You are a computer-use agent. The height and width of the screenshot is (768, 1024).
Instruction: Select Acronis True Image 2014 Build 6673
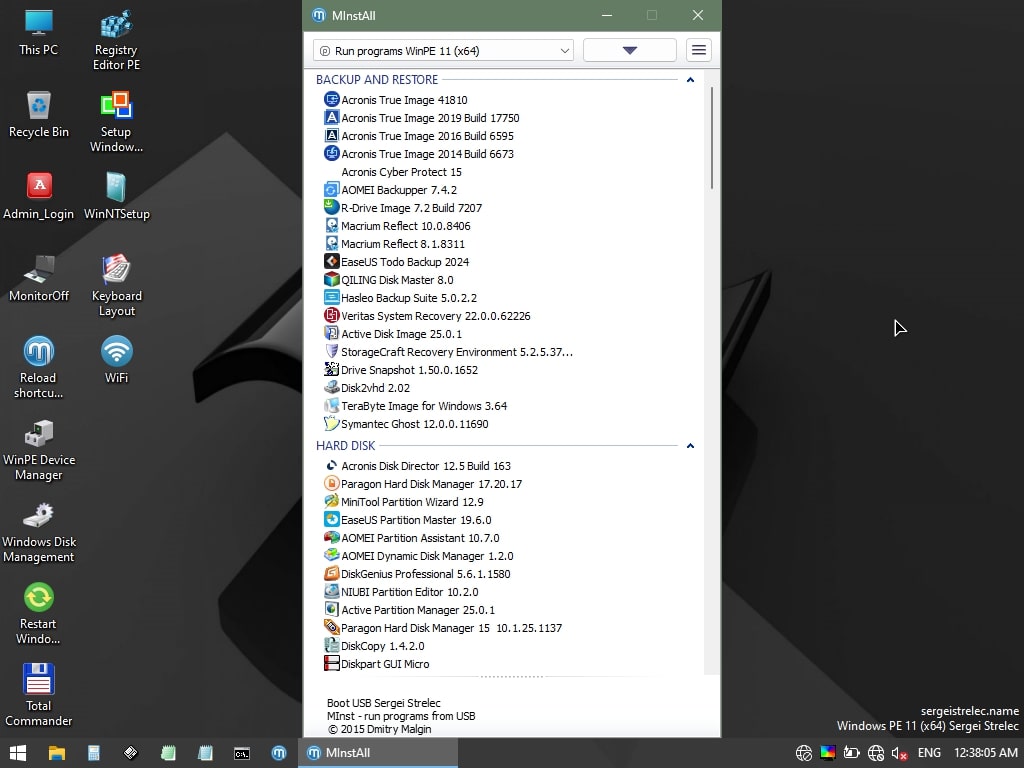coord(427,154)
